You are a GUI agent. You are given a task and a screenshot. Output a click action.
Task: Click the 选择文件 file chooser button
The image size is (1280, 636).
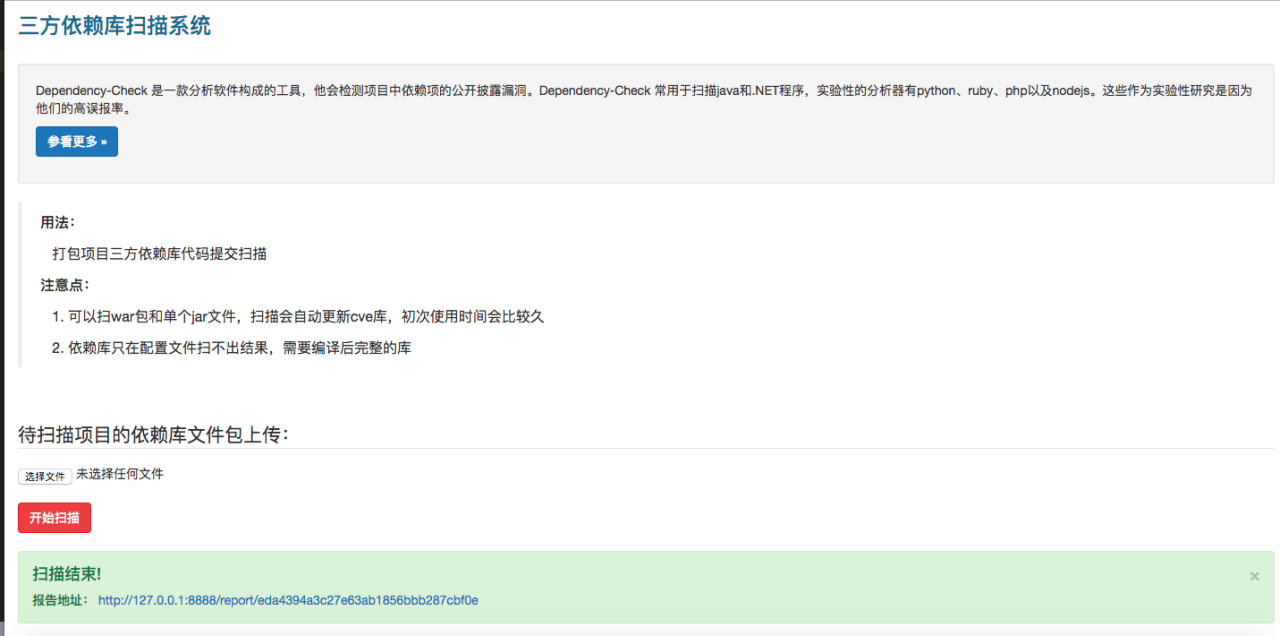pos(45,476)
